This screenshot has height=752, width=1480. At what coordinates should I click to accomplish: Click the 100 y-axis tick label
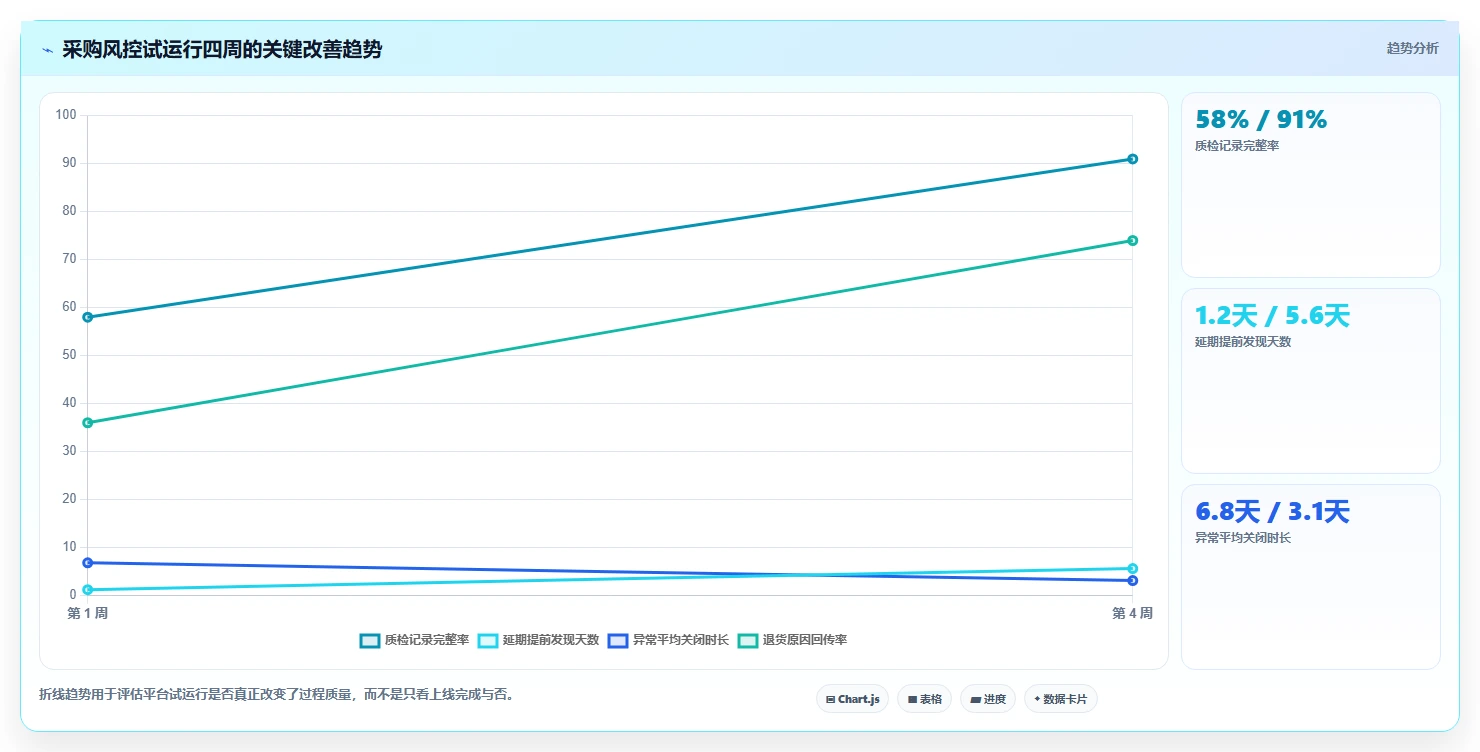coord(66,115)
